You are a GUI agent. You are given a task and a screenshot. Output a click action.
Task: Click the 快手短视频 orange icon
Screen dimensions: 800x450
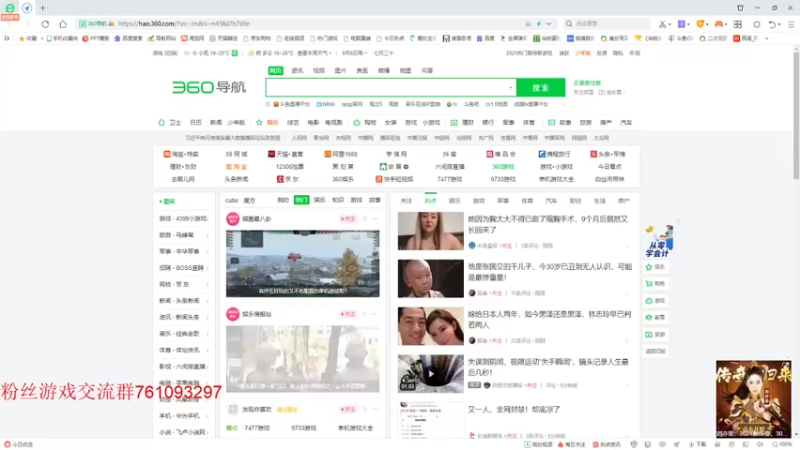[379, 179]
